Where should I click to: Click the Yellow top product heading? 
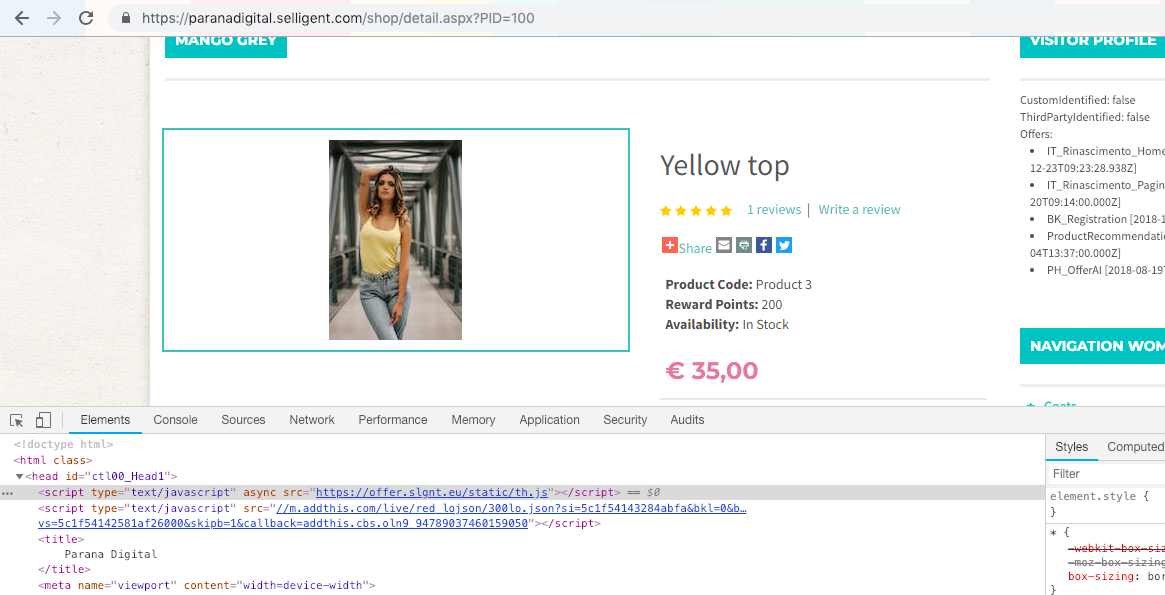coord(724,165)
